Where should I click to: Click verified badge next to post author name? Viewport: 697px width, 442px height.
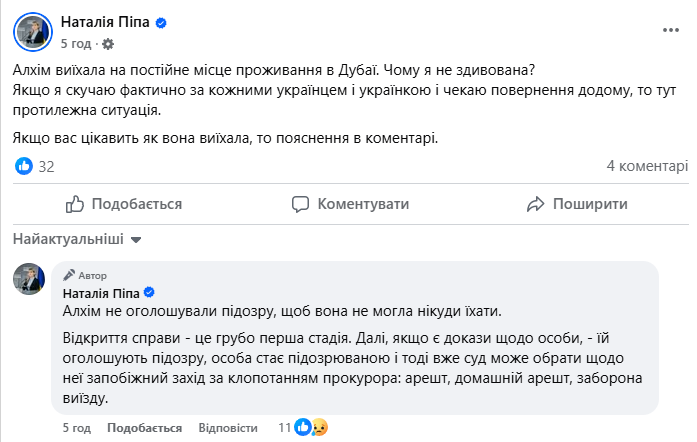[161, 23]
